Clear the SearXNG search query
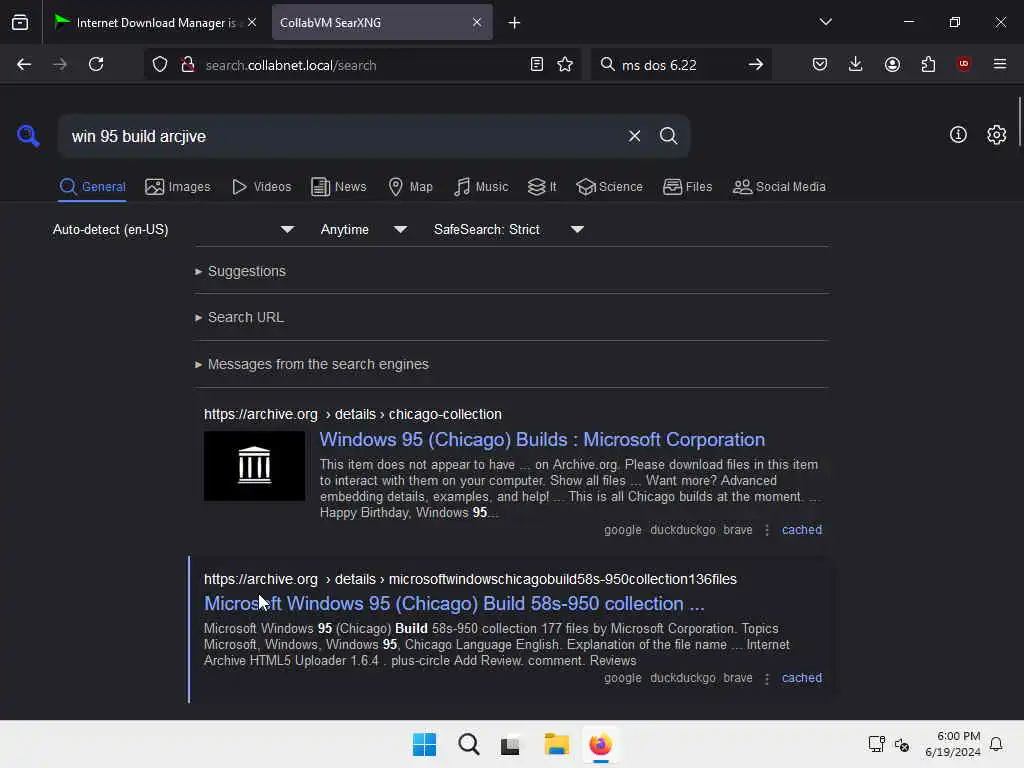1024x768 pixels. tap(634, 136)
